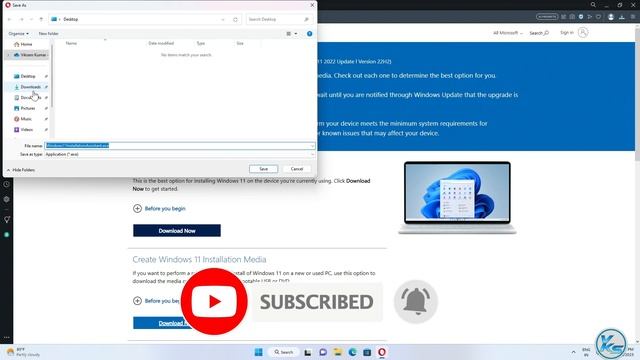
Task: Open History clock icon in Opera sidebar
Action: click(7, 184)
